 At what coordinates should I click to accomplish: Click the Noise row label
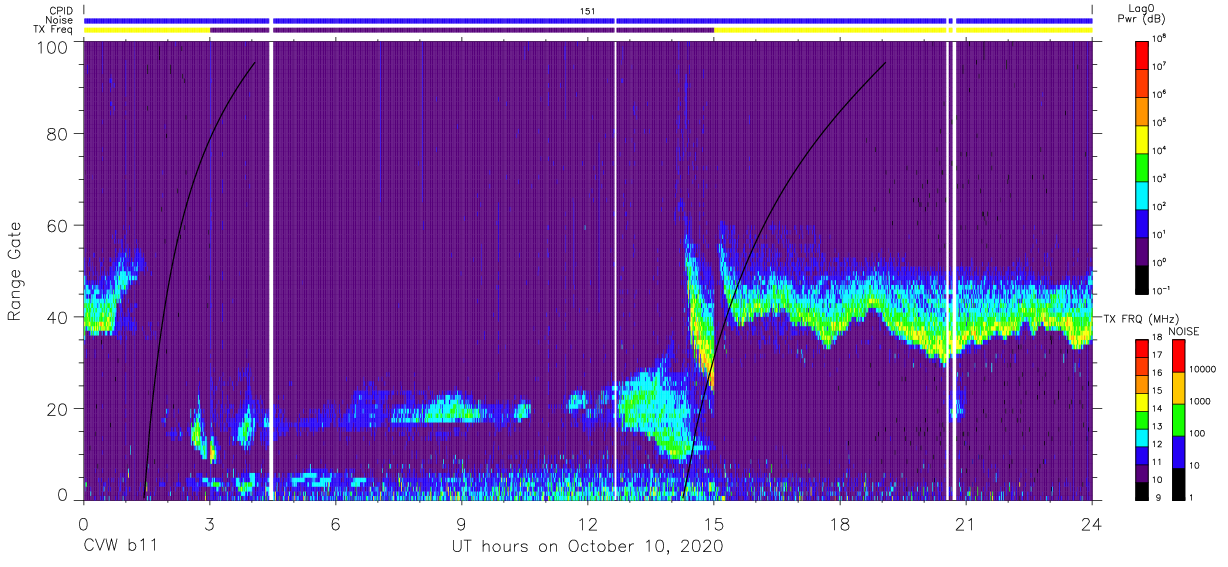pos(59,20)
